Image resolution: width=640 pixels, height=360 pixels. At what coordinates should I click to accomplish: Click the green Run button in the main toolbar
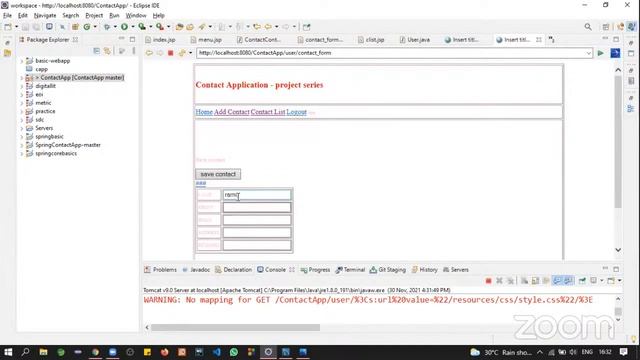click(124, 27)
